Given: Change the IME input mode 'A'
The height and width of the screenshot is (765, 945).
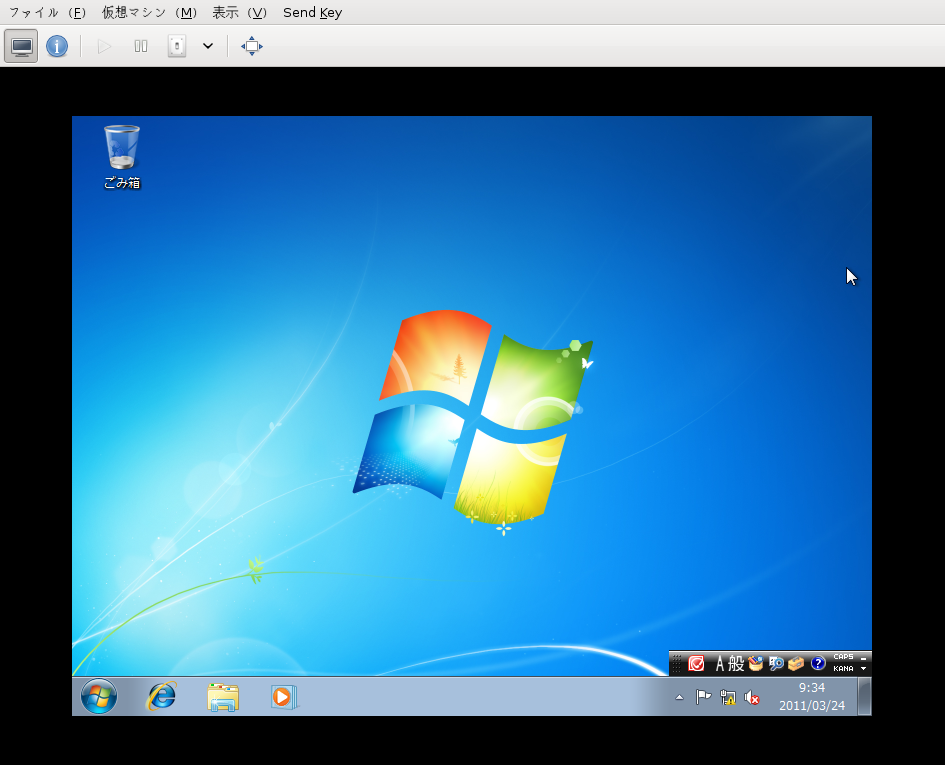Looking at the screenshot, I should [720, 664].
